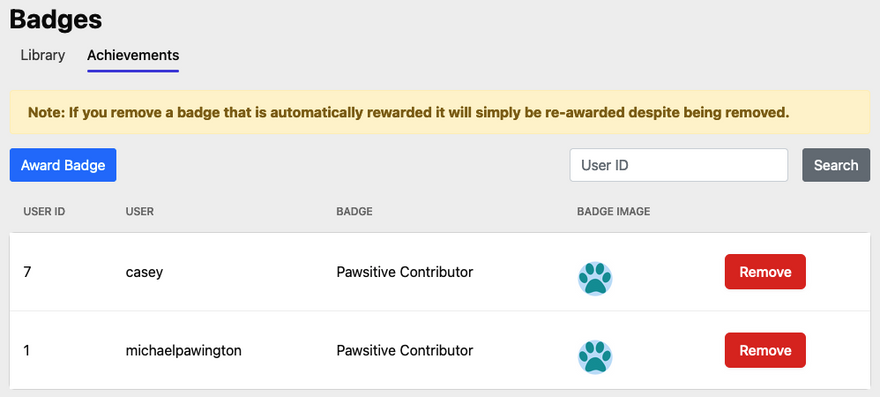This screenshot has height=397, width=880.
Task: Remove casey's Pawsitive Contributor badge
Action: point(765,272)
